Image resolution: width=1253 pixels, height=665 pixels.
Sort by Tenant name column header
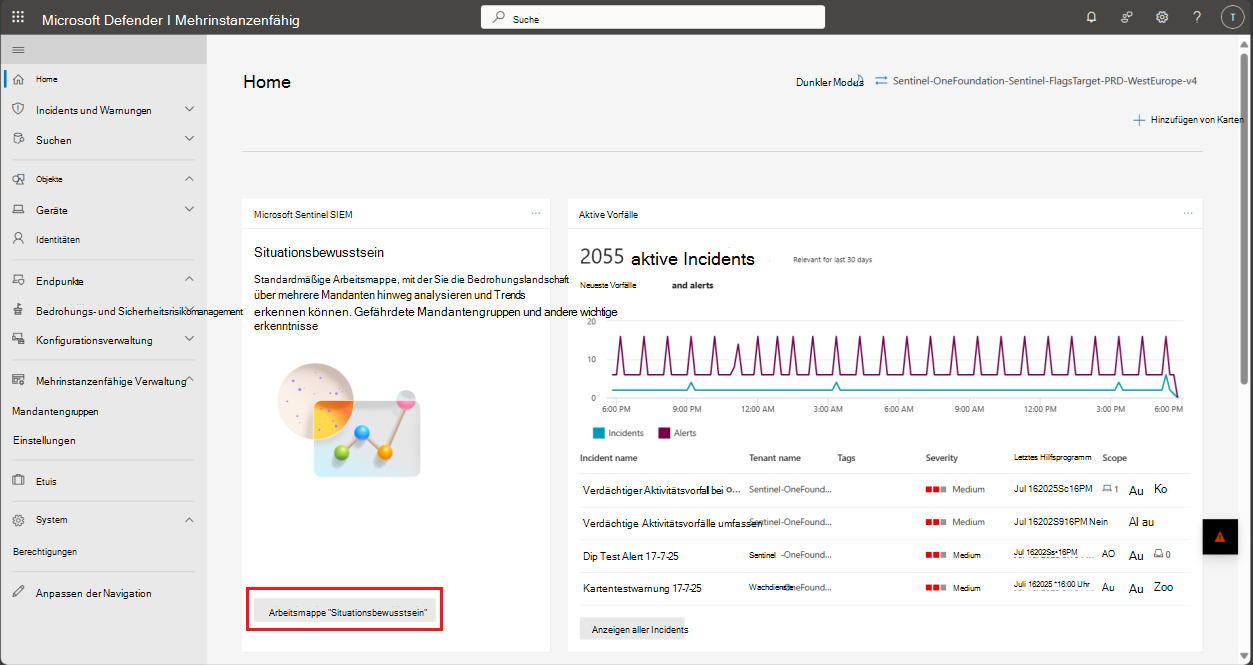(x=775, y=458)
